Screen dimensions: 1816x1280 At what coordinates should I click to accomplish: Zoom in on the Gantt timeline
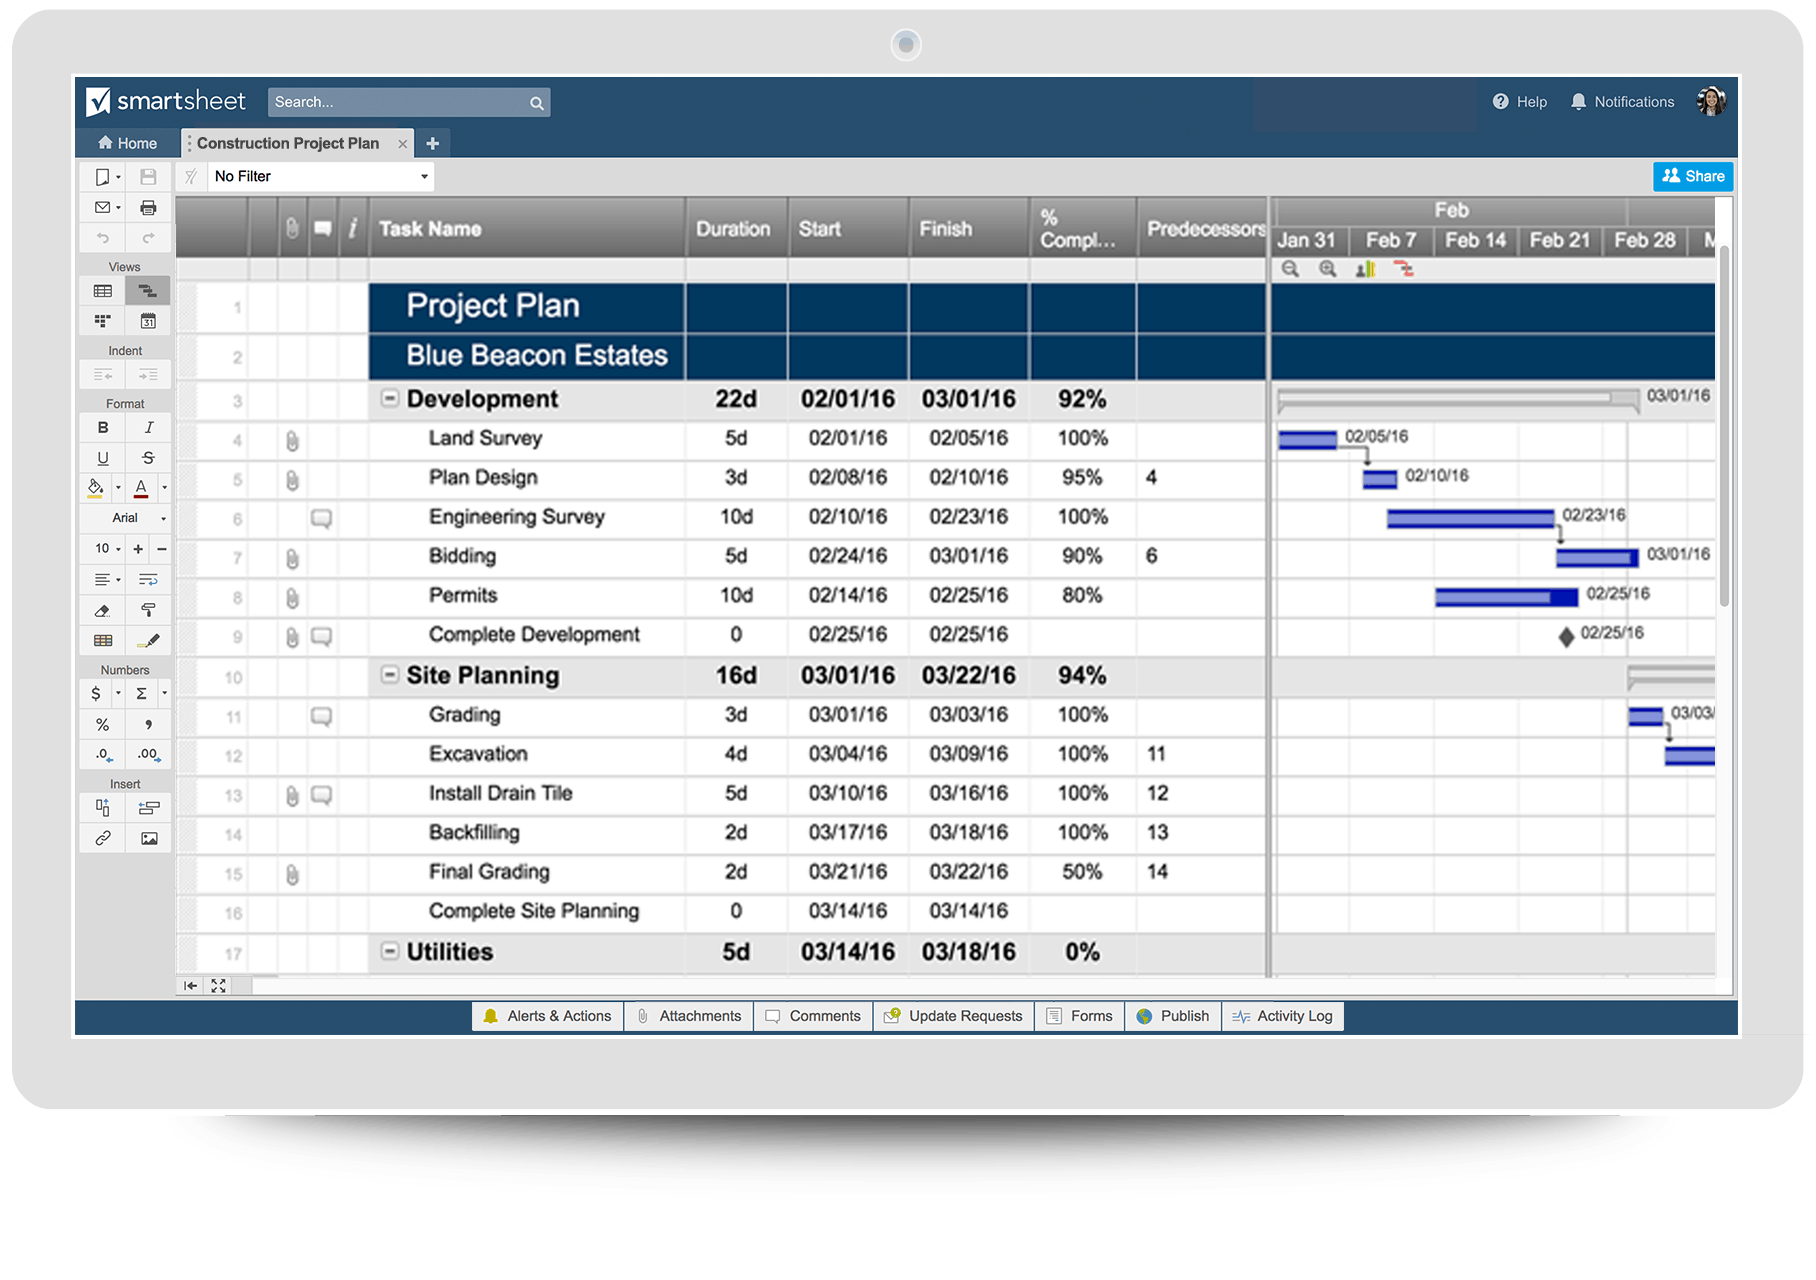click(1327, 269)
